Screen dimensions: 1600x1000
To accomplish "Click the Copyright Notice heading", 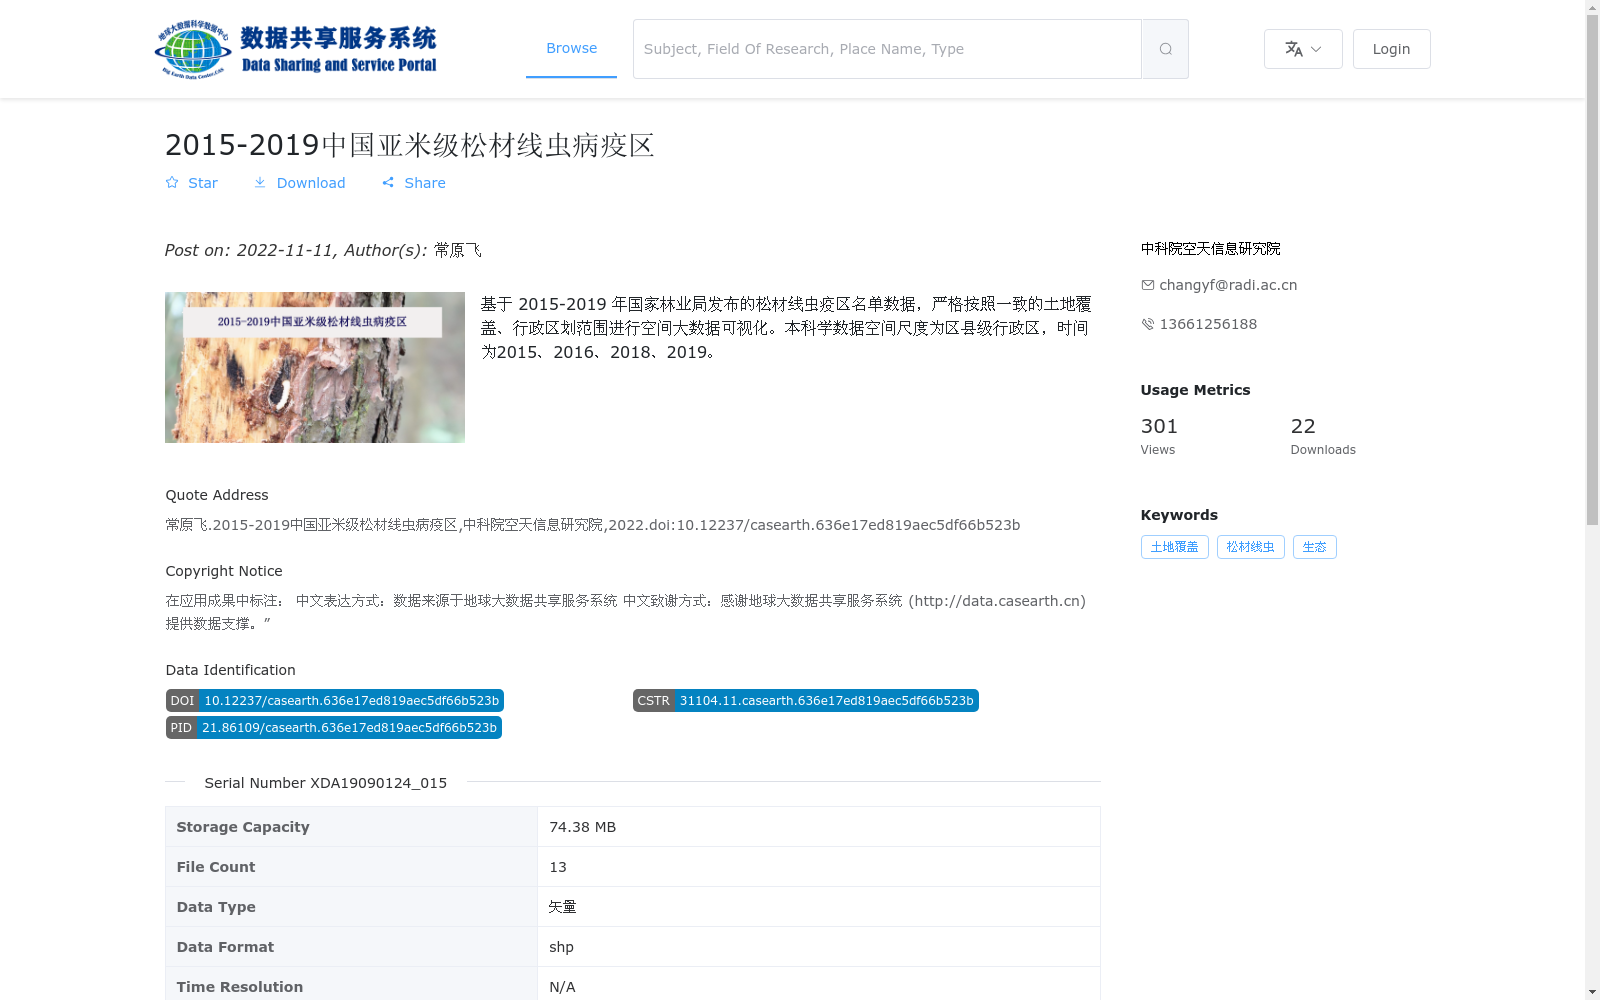I will tap(224, 571).
